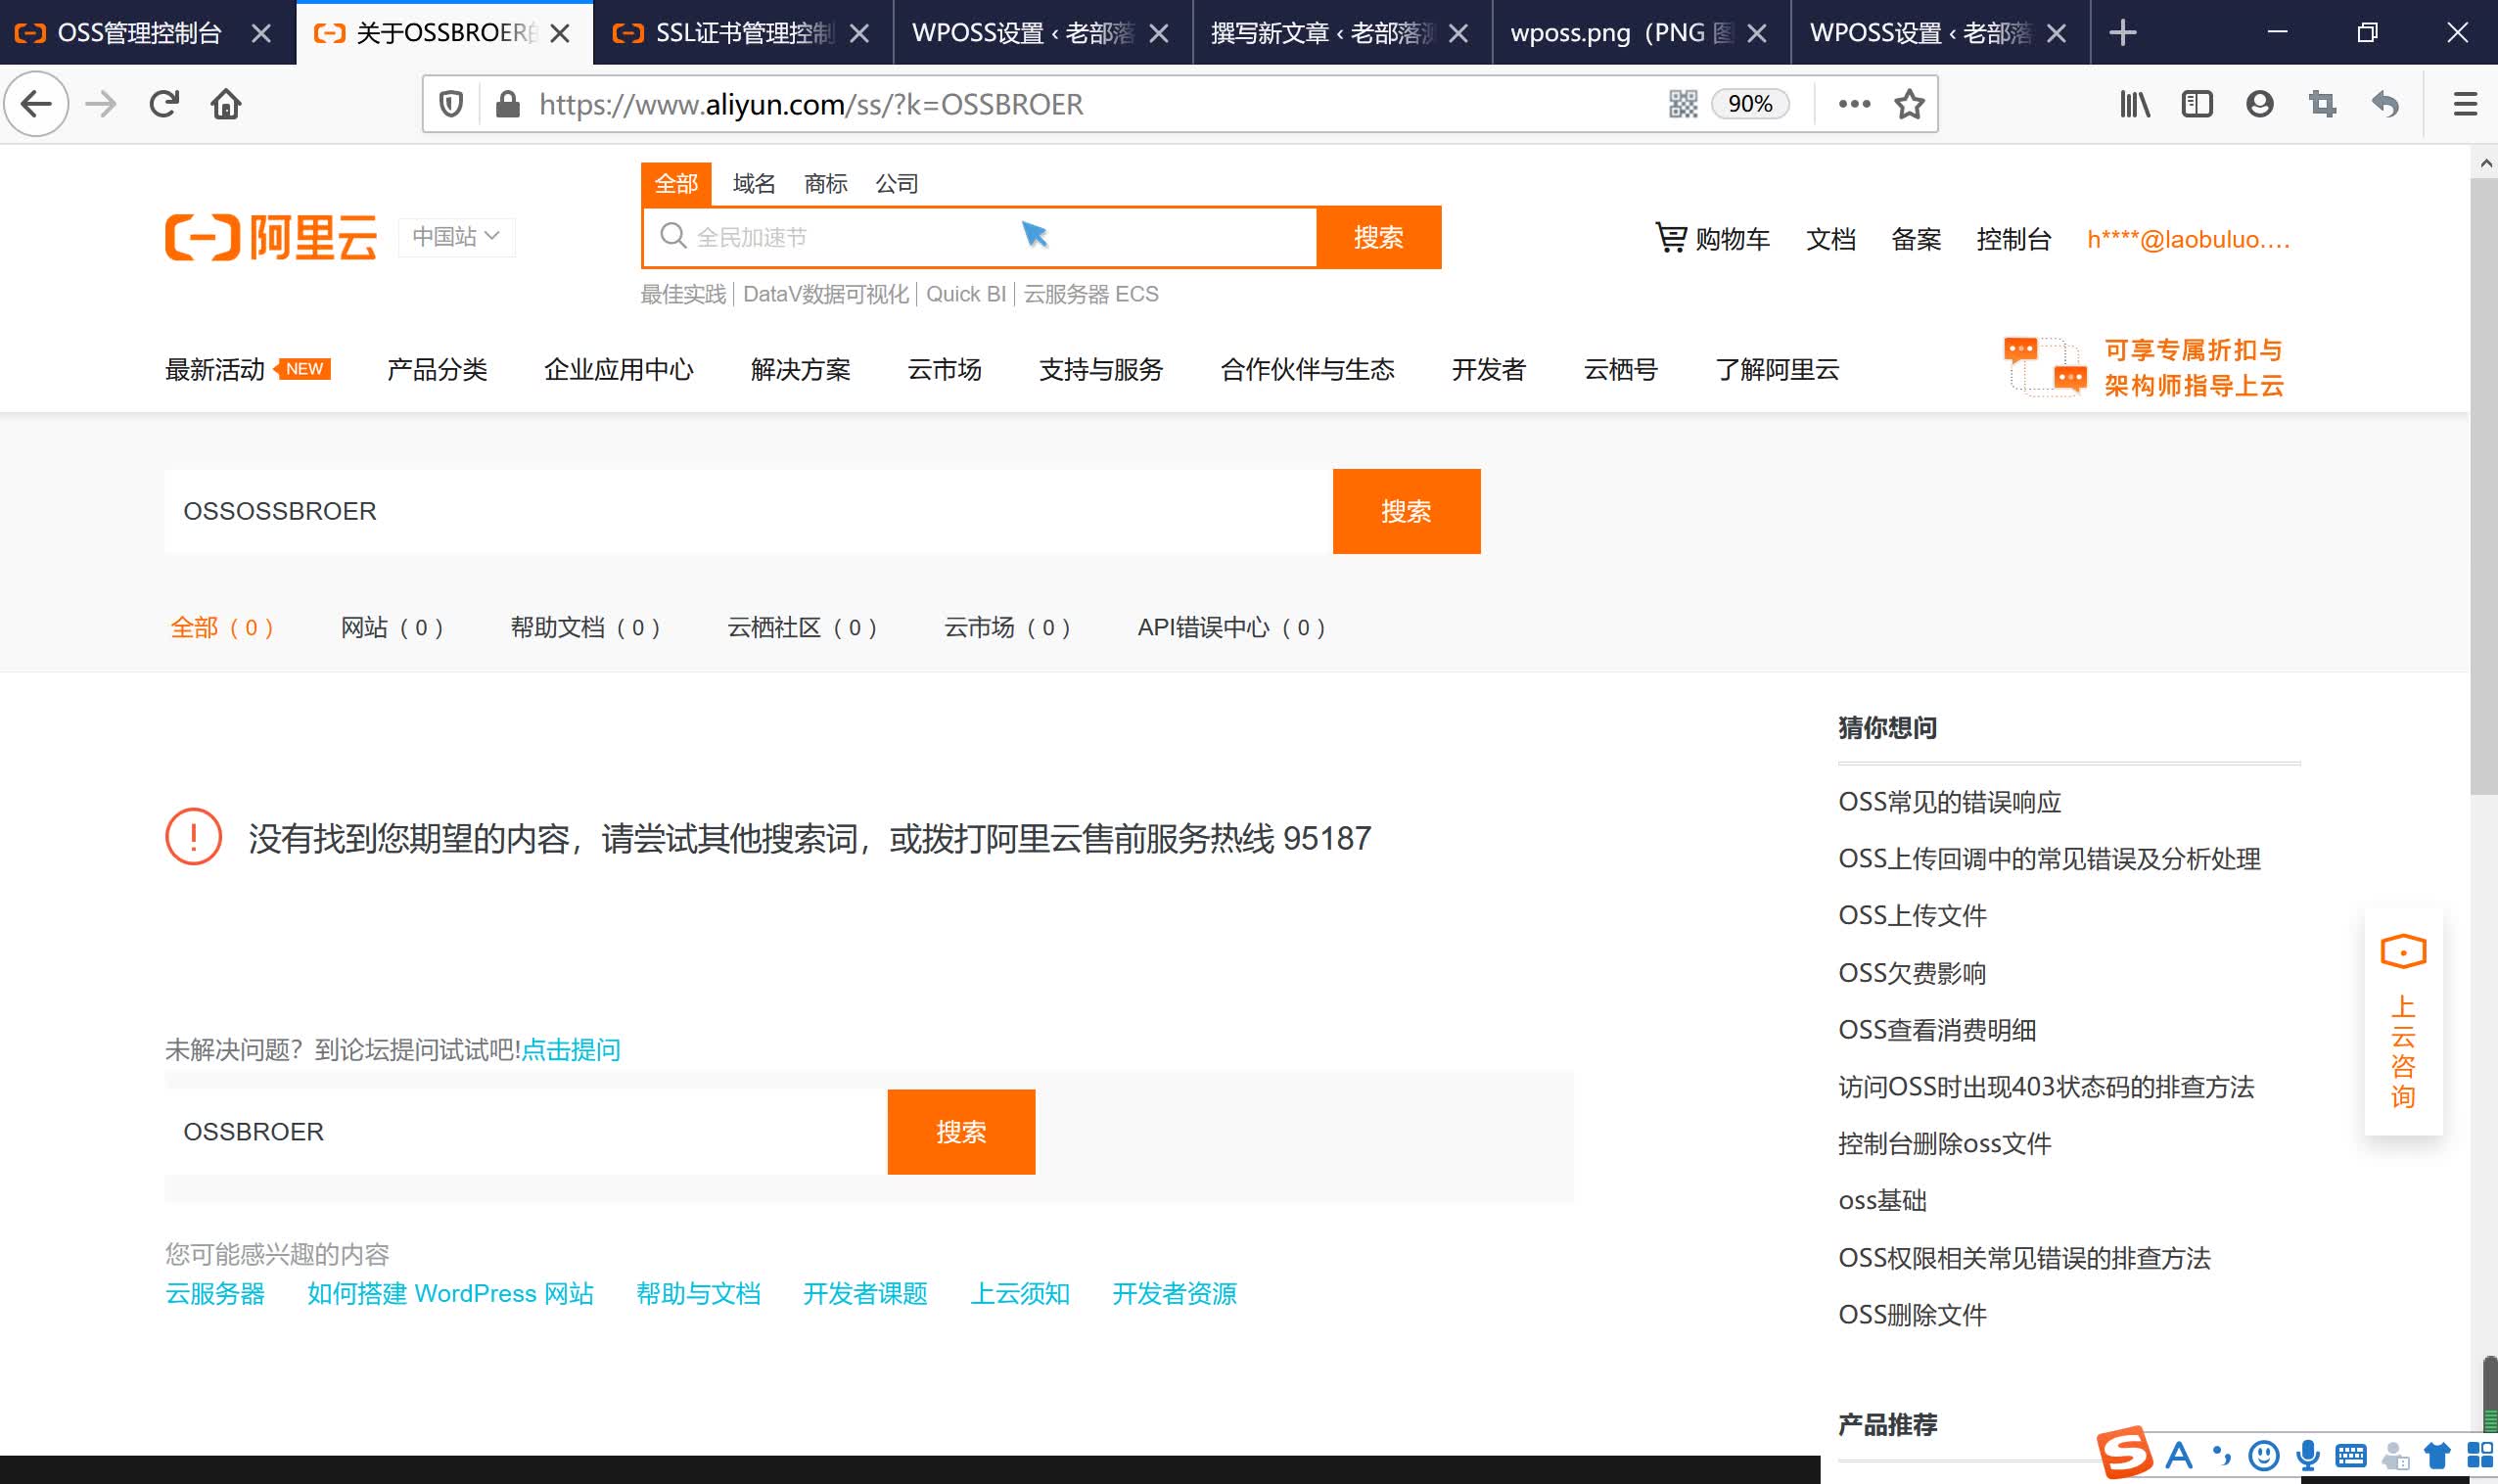
Task: Open OSS常见的错误响应 suggestion
Action: click(x=1949, y=801)
